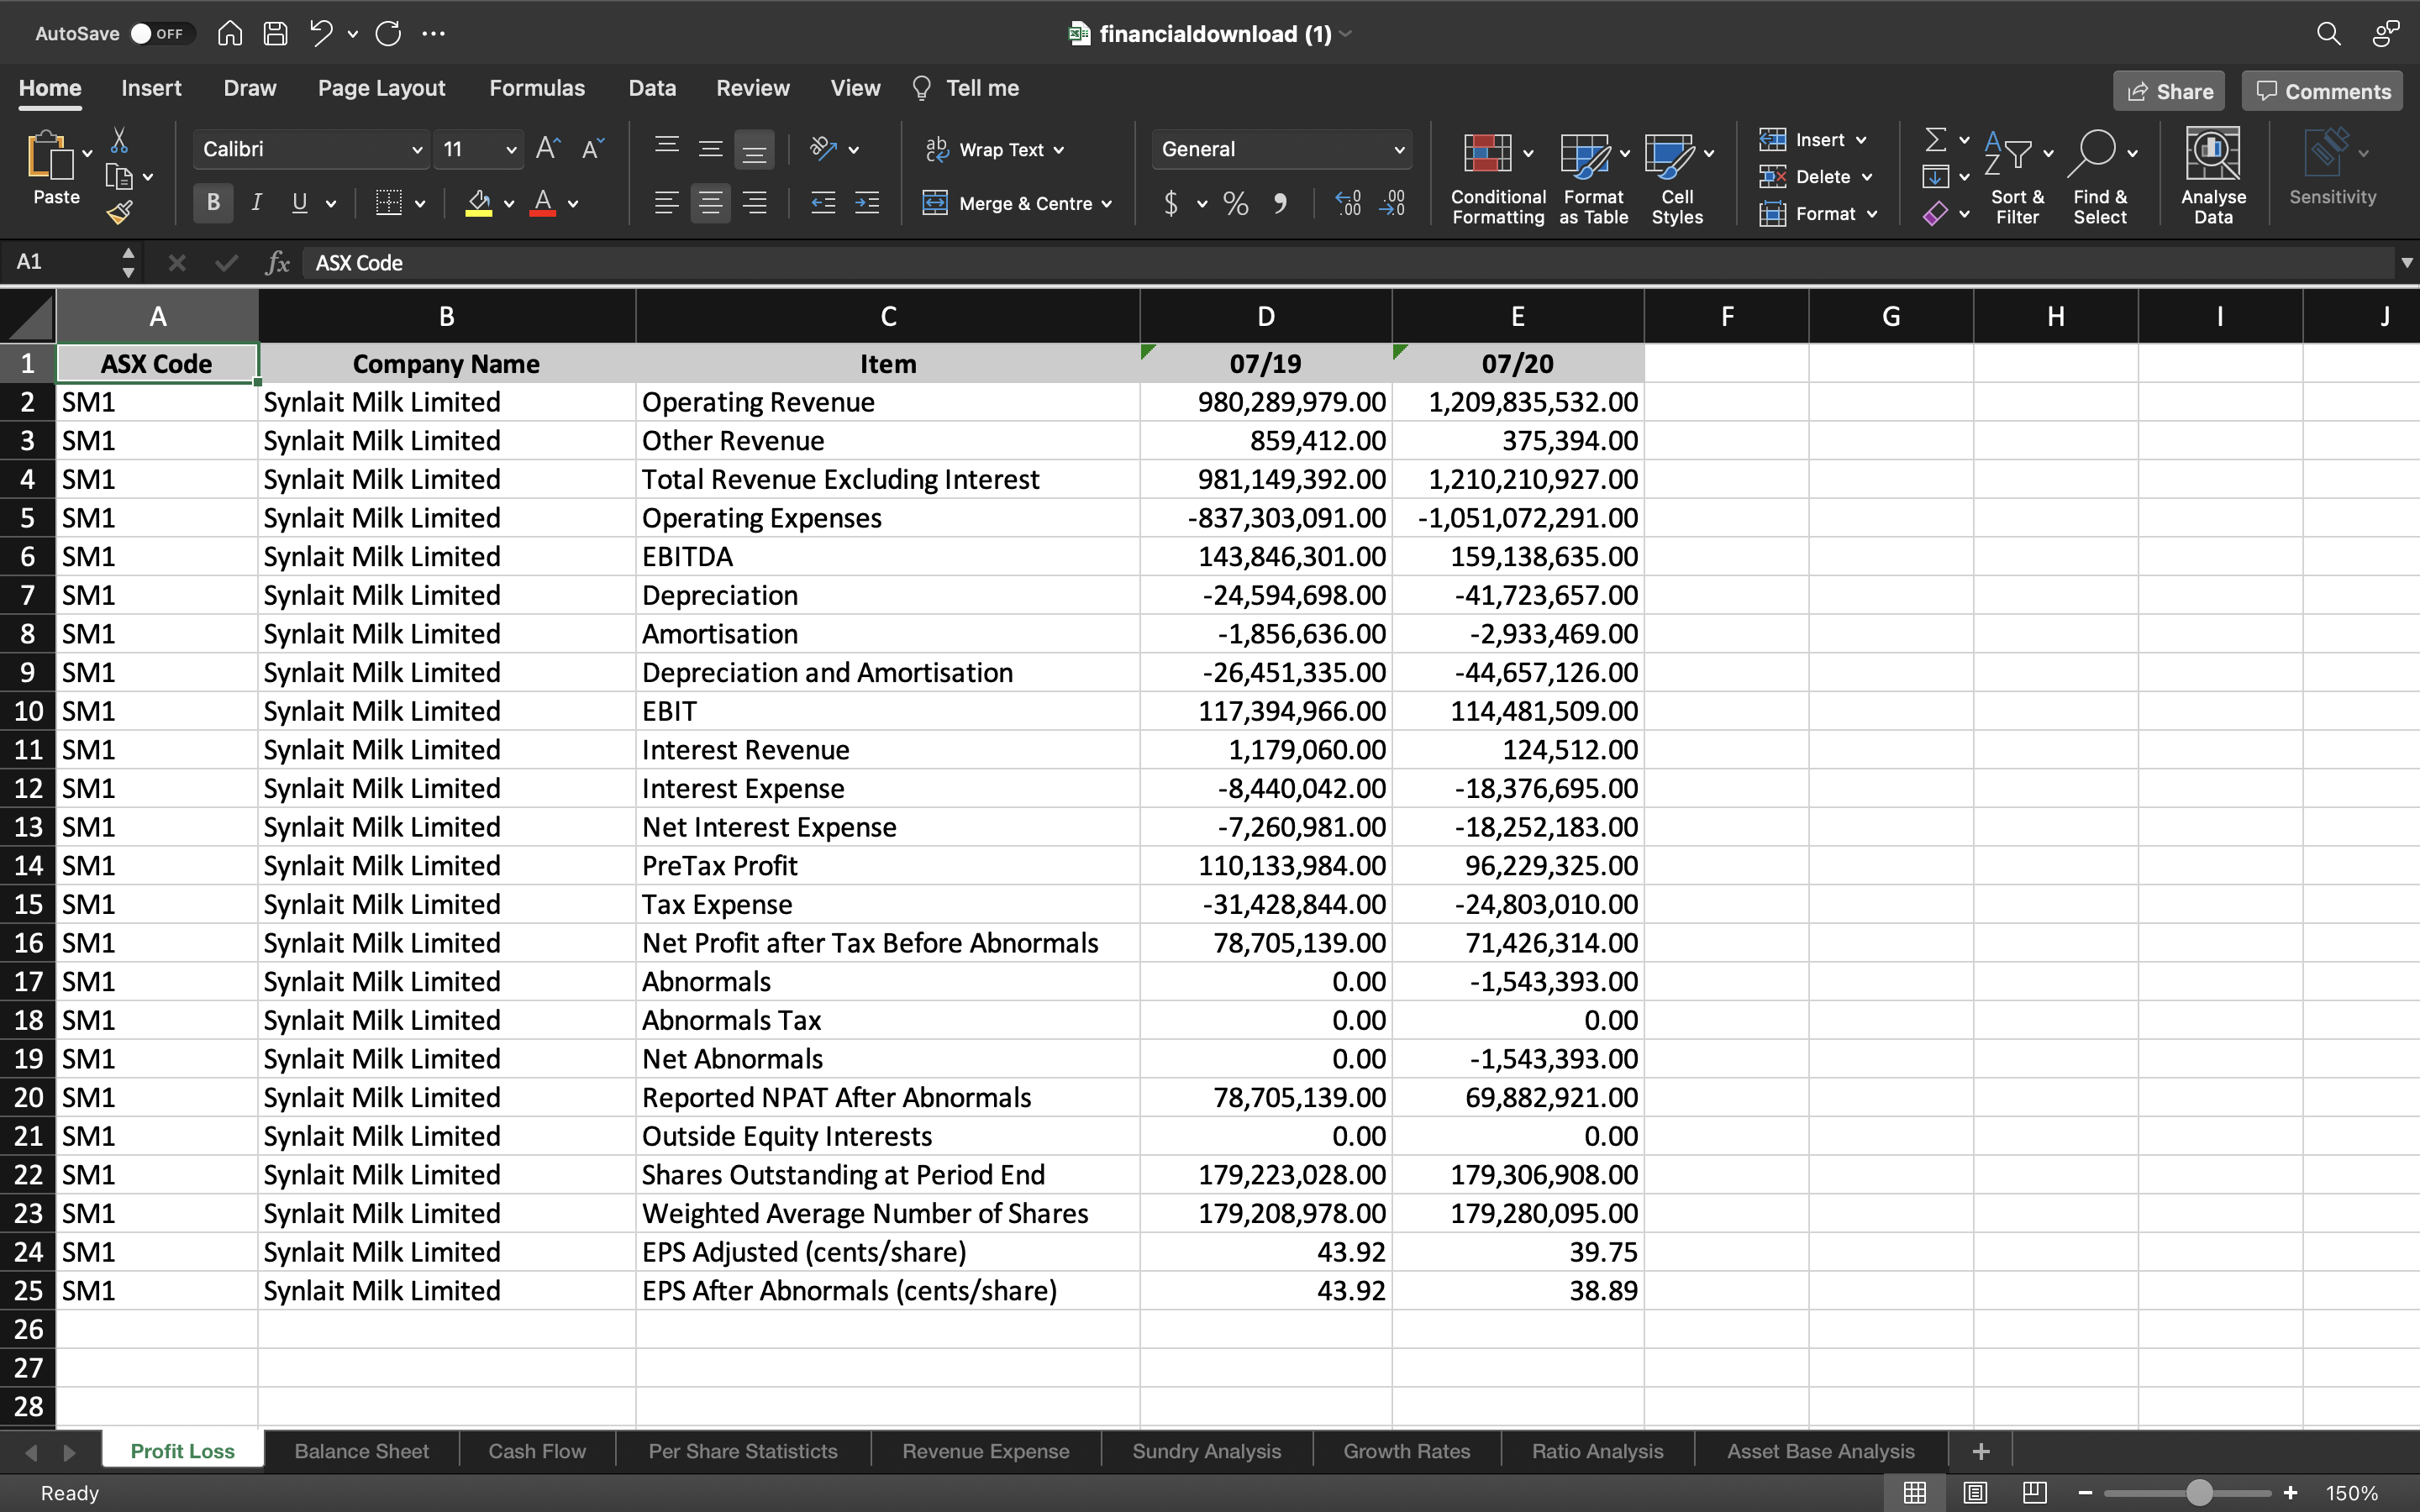The image size is (2420, 1512).
Task: Click the Share button
Action: 2169,90
